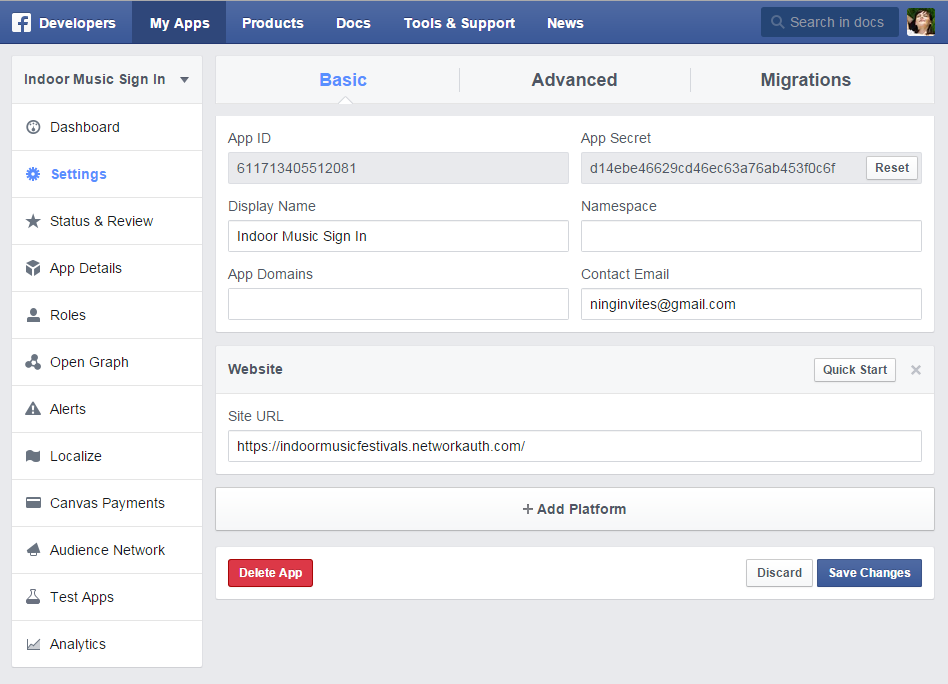Image resolution: width=948 pixels, height=684 pixels.
Task: Click the 'App Secret' label
Action: [616, 138]
